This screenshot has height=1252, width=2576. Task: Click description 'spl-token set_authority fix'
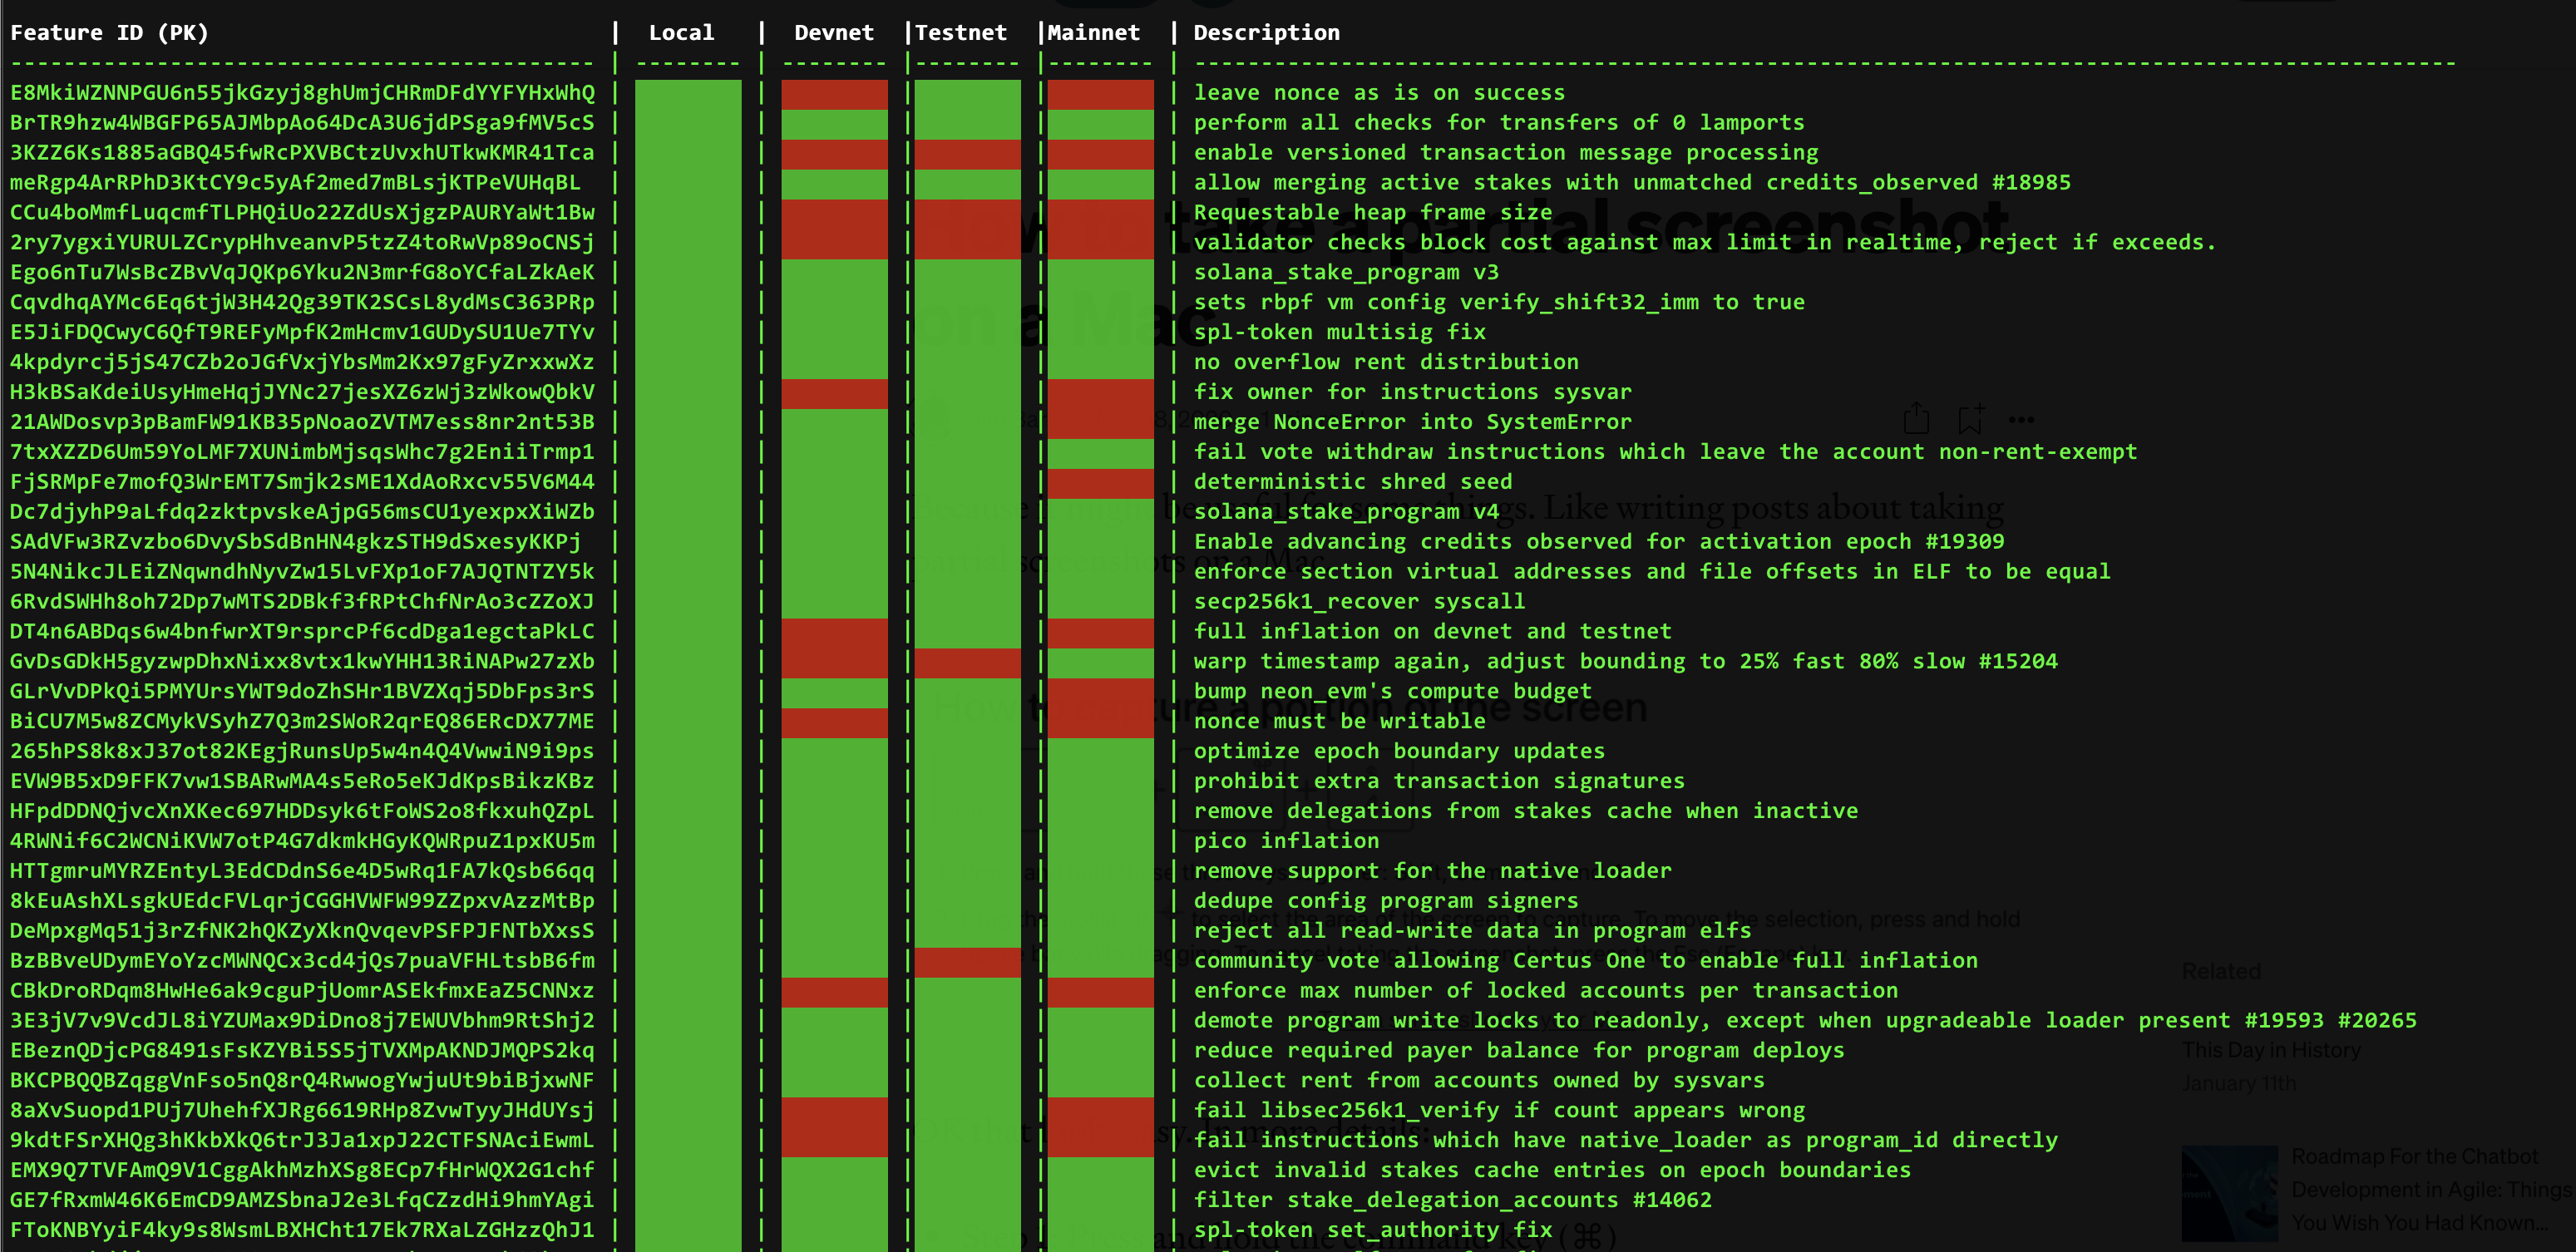[1373, 1230]
